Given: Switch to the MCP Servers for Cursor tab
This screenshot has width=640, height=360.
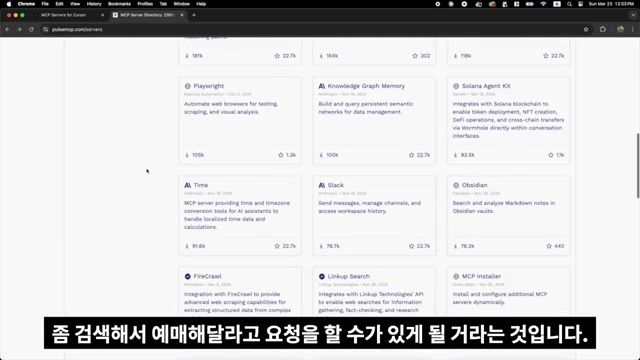Looking at the screenshot, I should [x=63, y=15].
